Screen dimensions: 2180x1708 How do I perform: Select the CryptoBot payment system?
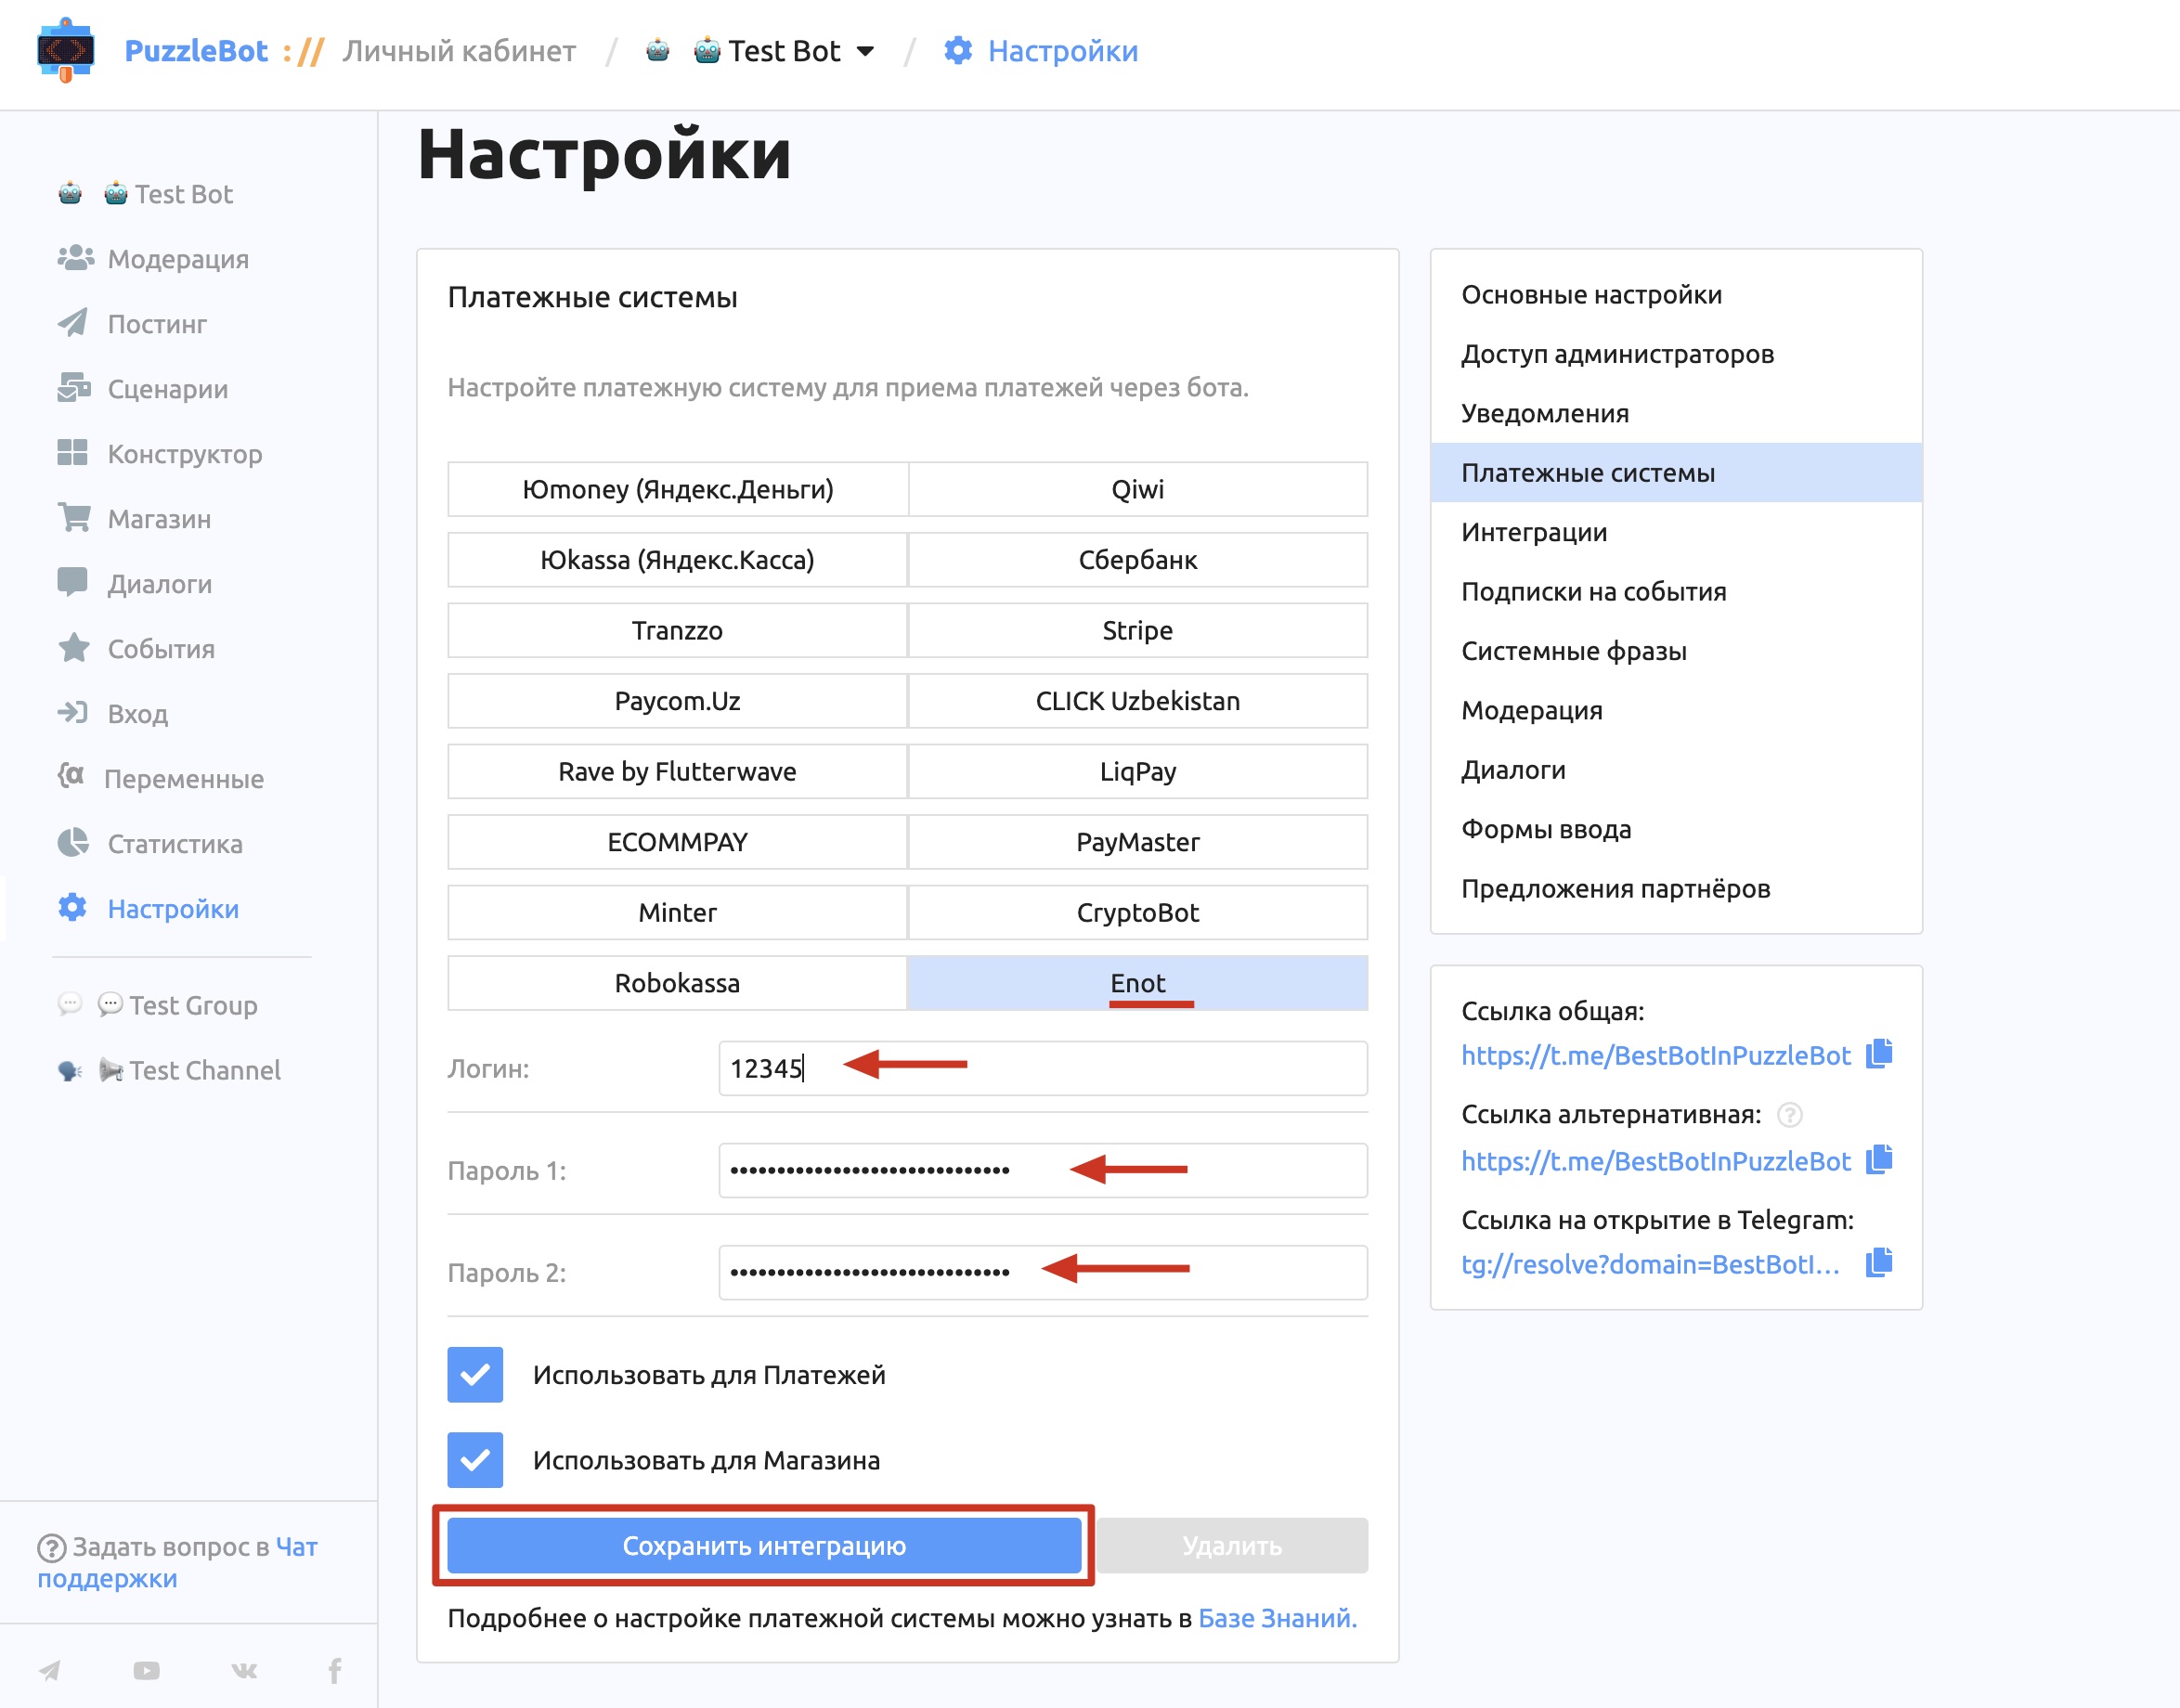[x=1137, y=912]
